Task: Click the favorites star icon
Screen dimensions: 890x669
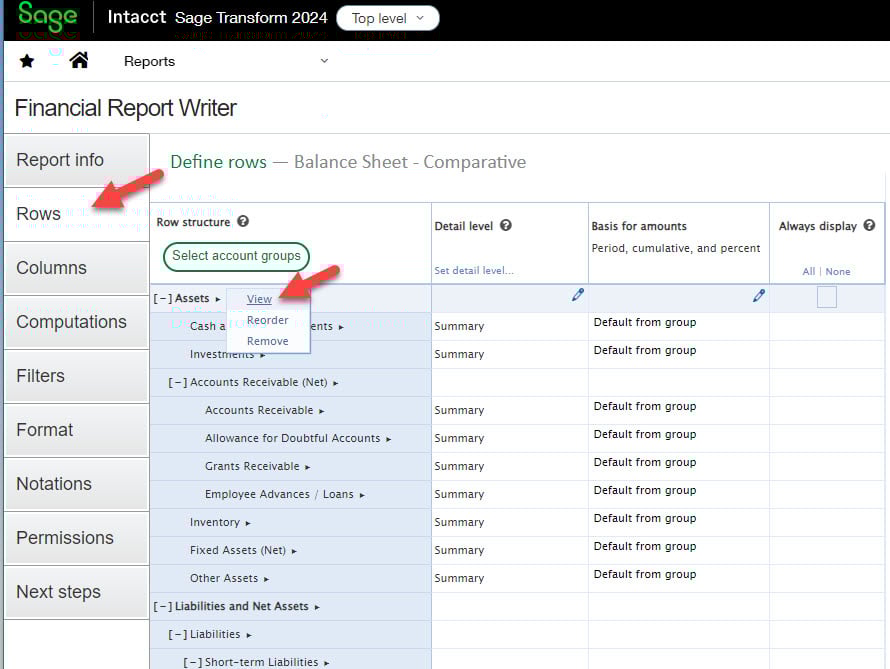Action: pyautogui.click(x=27, y=61)
